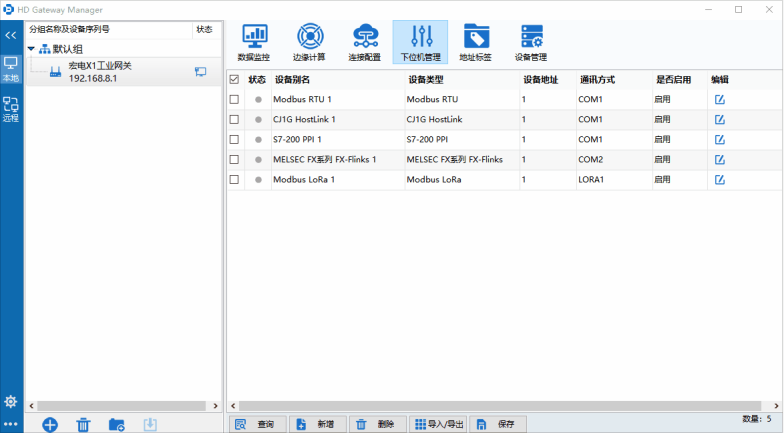Click the edit icon for Modbus RTU 1
This screenshot has width=784, height=433.
tap(719, 100)
